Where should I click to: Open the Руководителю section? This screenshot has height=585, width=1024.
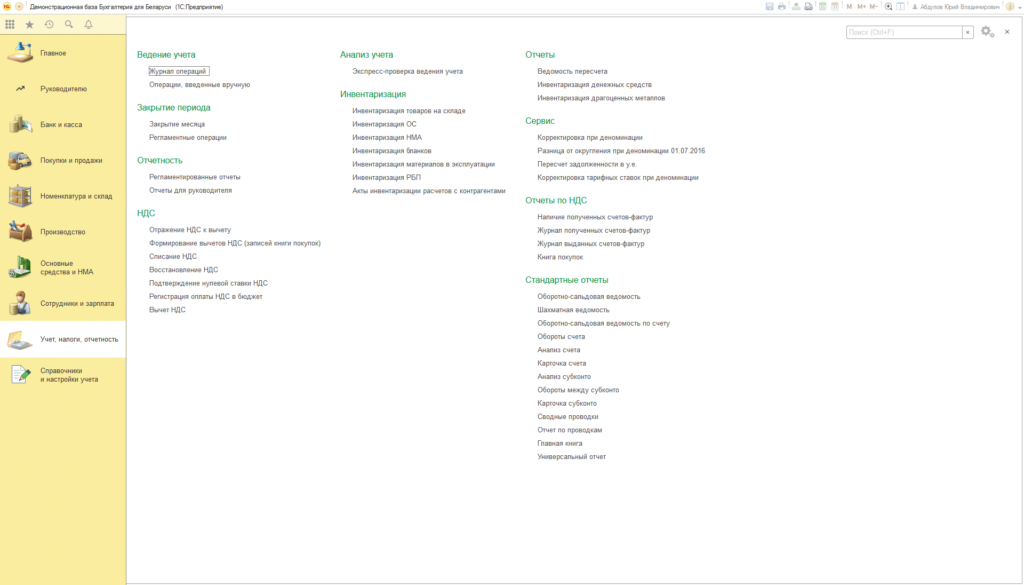63,89
